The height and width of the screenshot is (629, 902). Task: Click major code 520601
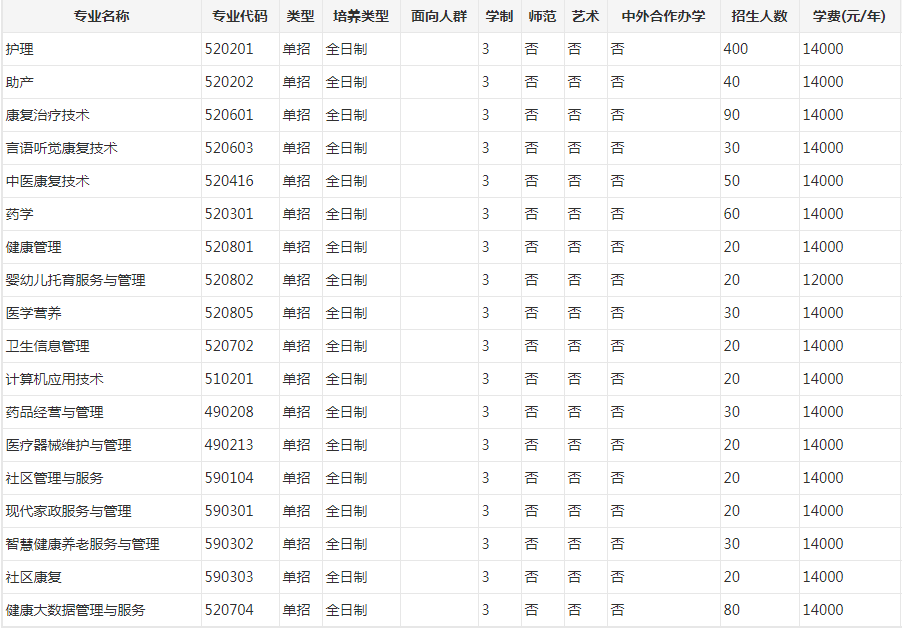229,115
